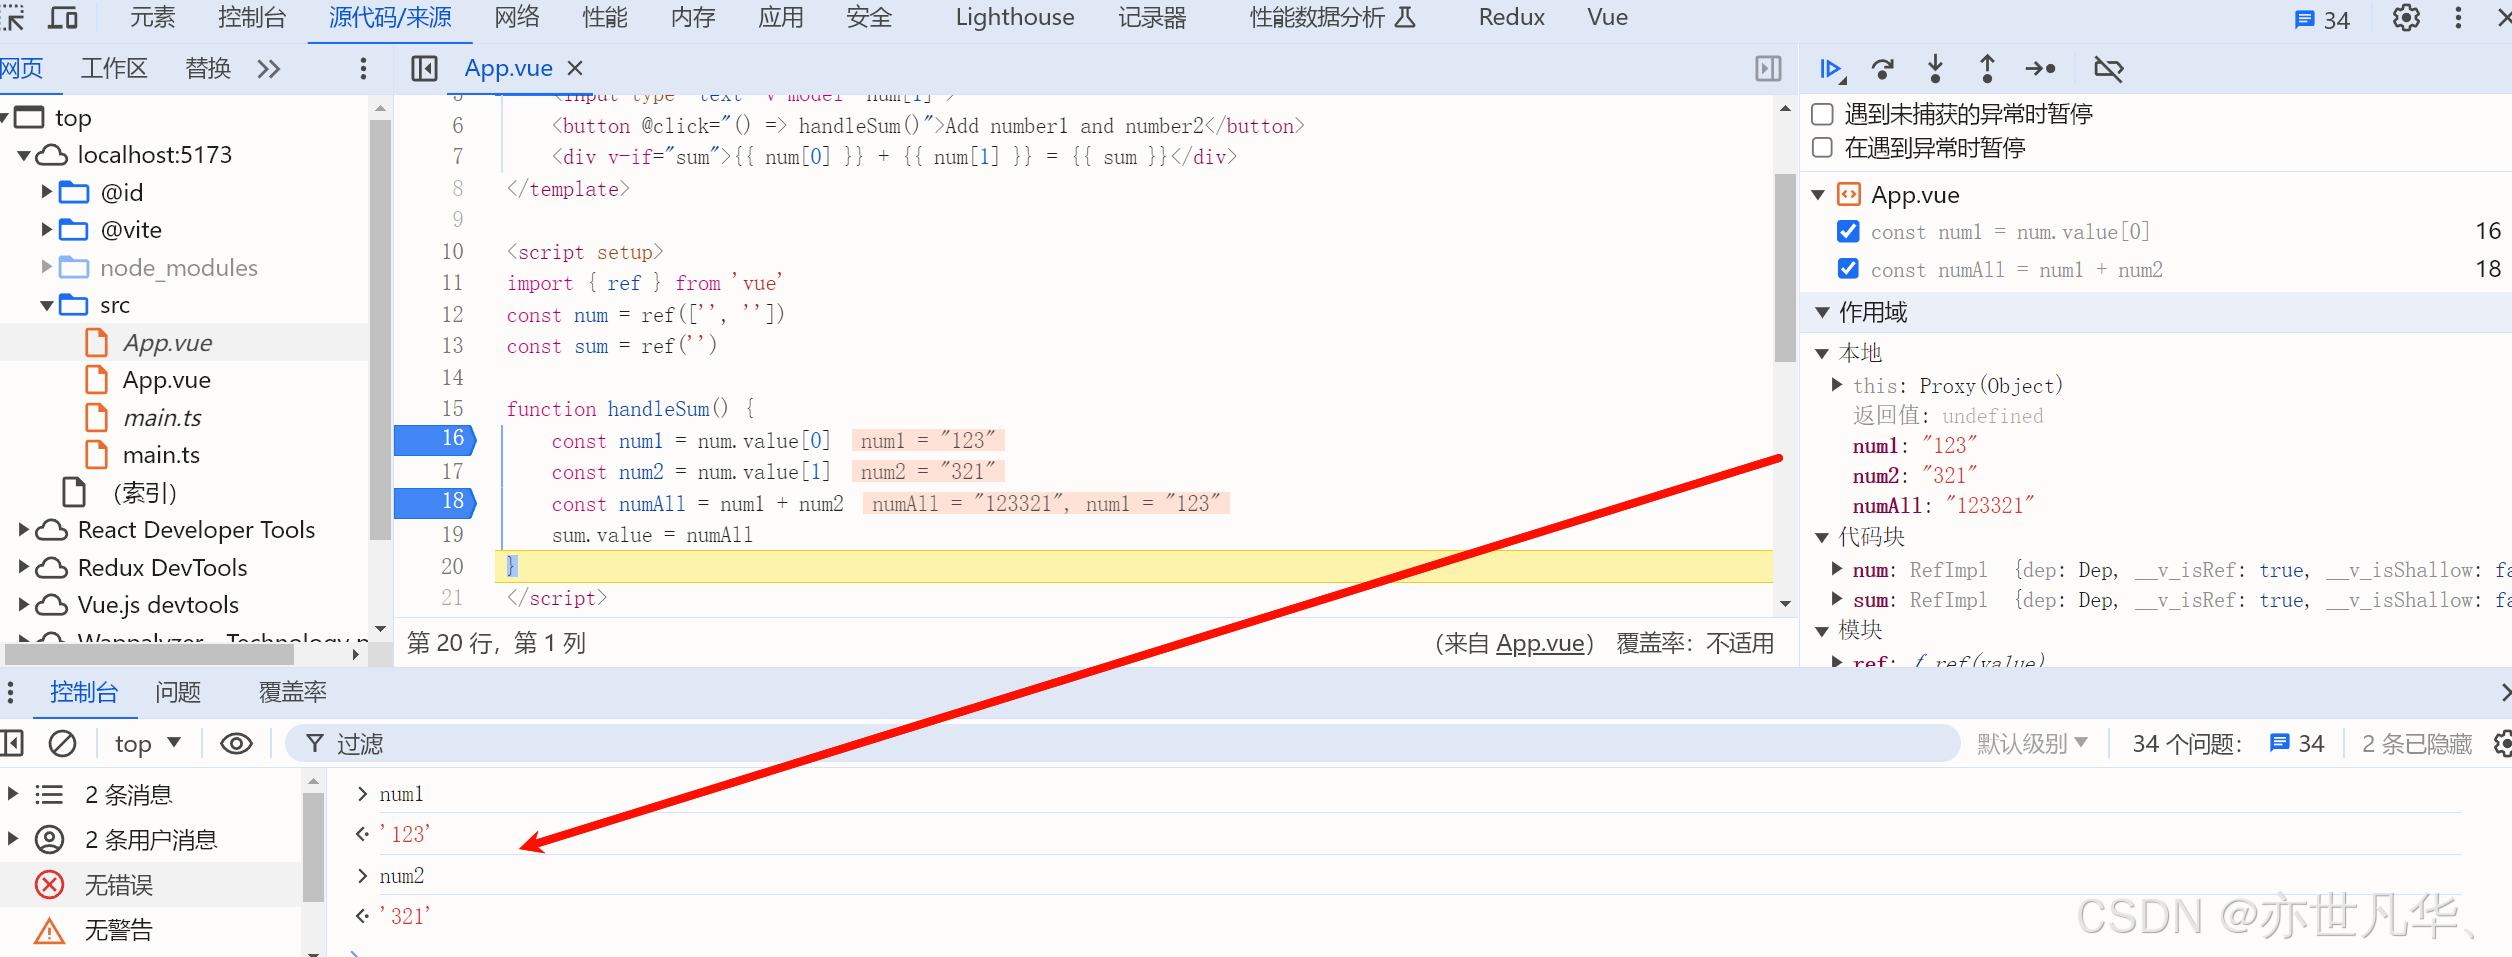Viewport: 2512px width, 957px height.
Task: Toggle breakpoint at line 18 gutter
Action: [435, 502]
